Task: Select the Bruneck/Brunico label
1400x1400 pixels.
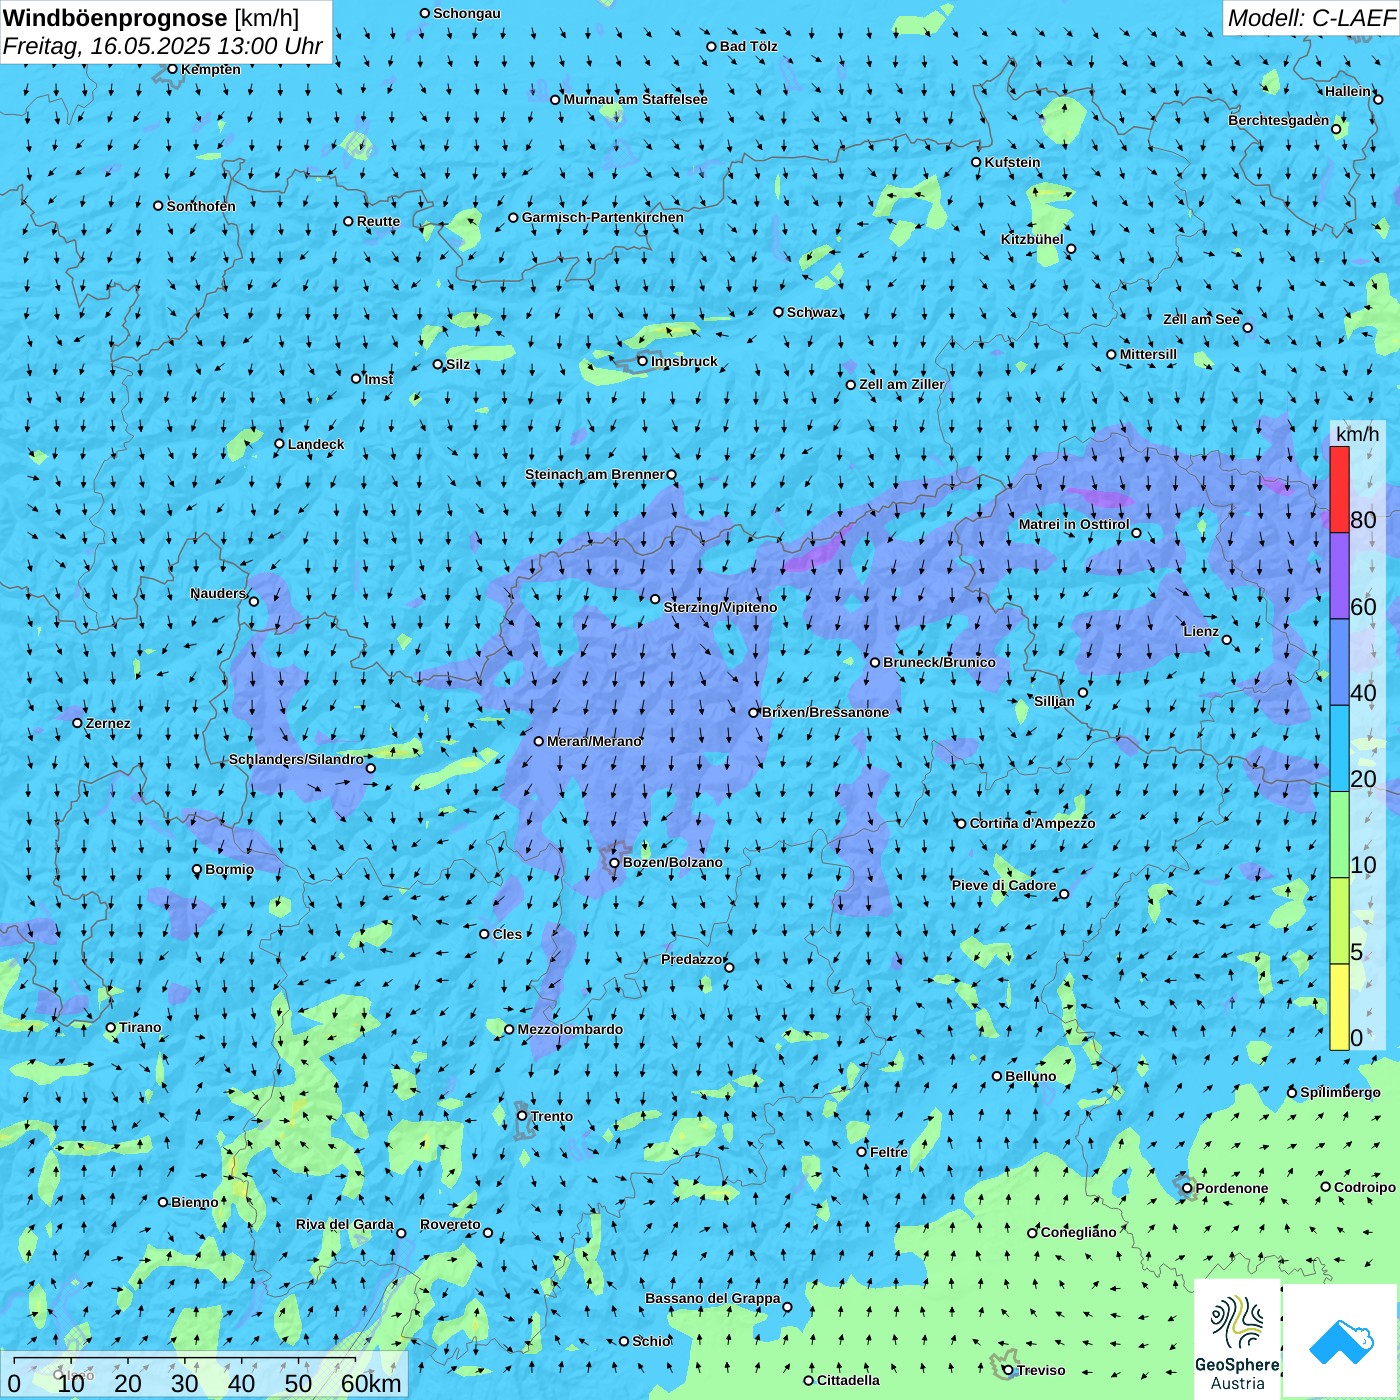Action: point(939,662)
